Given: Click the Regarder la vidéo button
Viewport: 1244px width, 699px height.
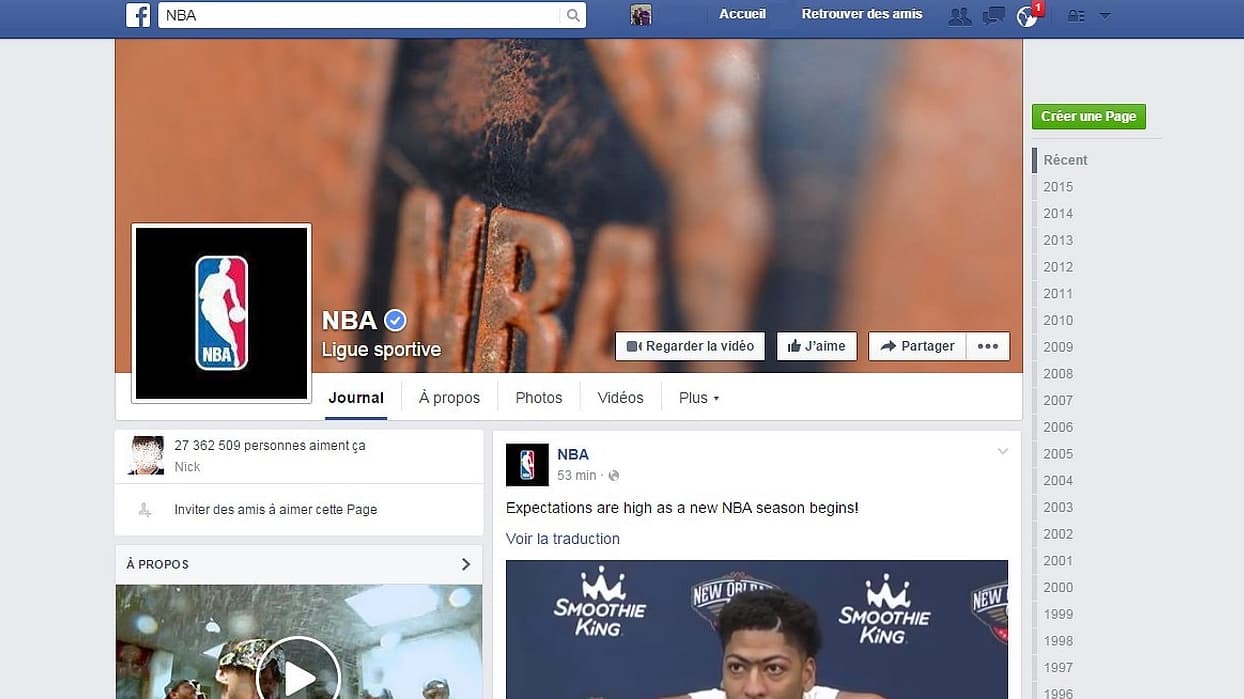Looking at the screenshot, I should point(690,346).
